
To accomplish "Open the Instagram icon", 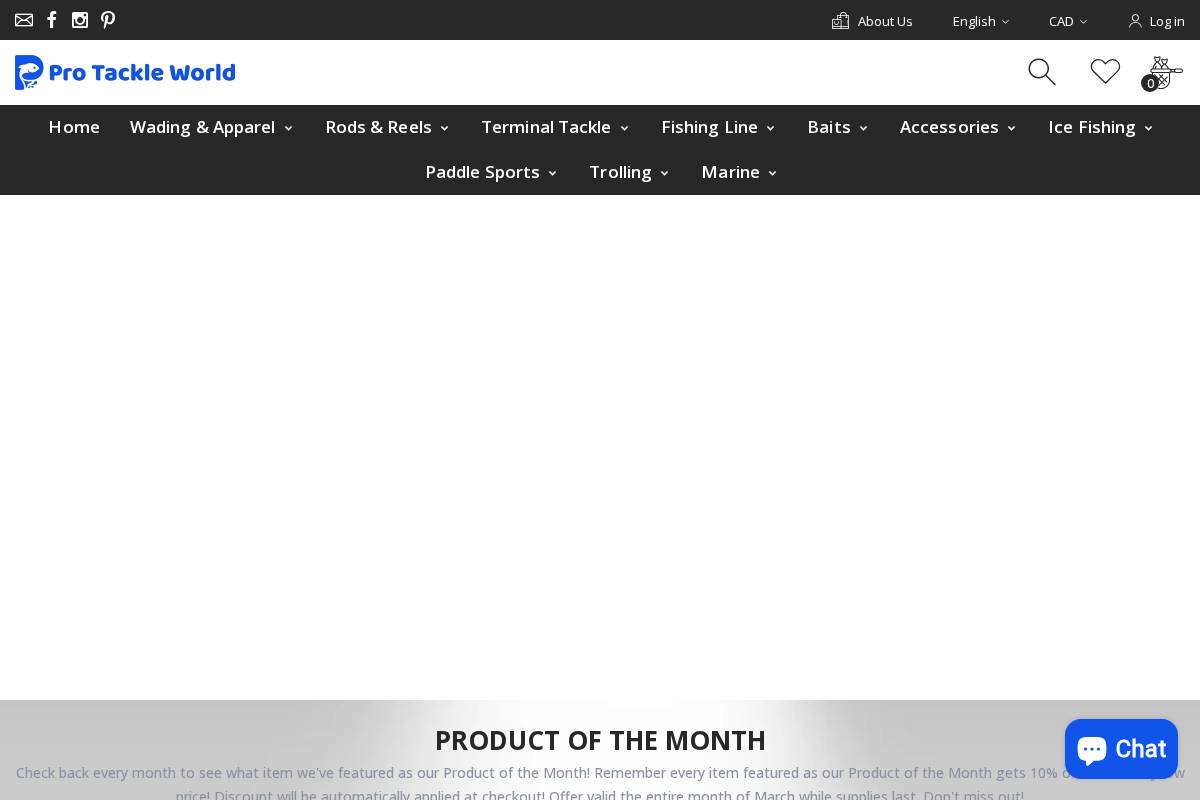I will coord(80,20).
